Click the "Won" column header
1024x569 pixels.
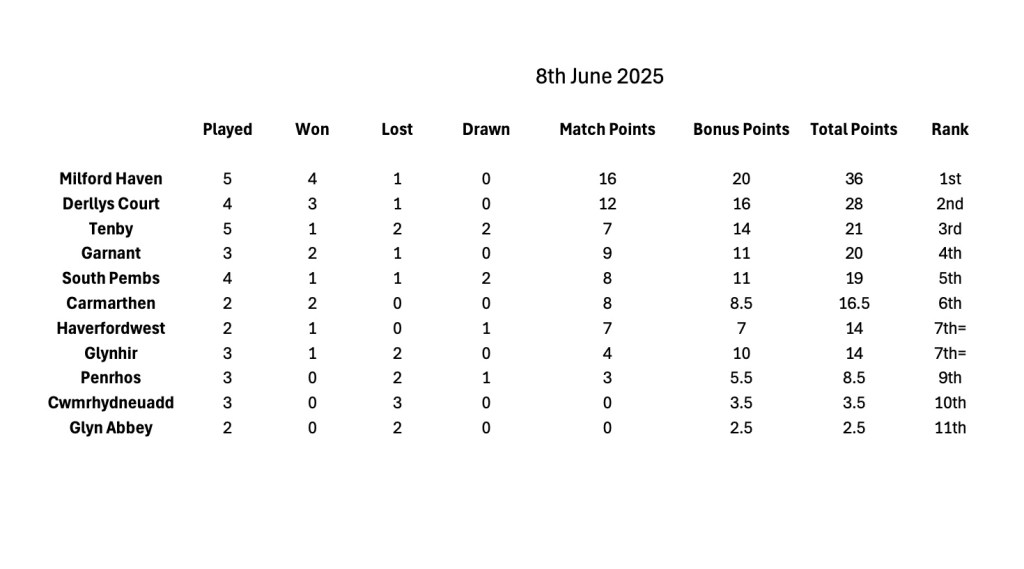(x=312, y=129)
